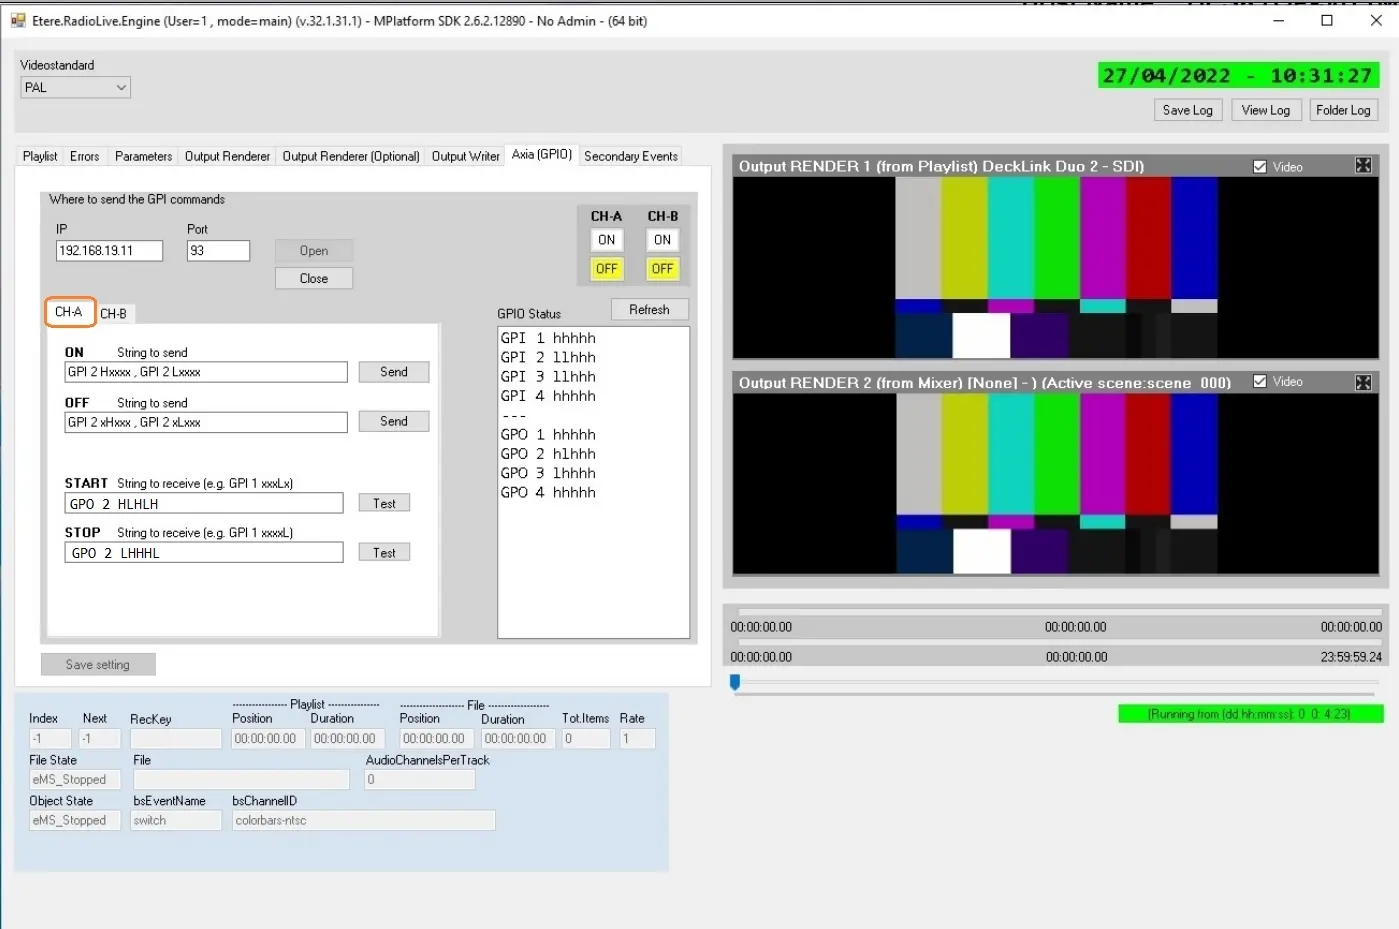Viewport: 1399px width, 929px height.
Task: Uncheck Video checkbox for Output RENDER 1
Action: [1260, 167]
